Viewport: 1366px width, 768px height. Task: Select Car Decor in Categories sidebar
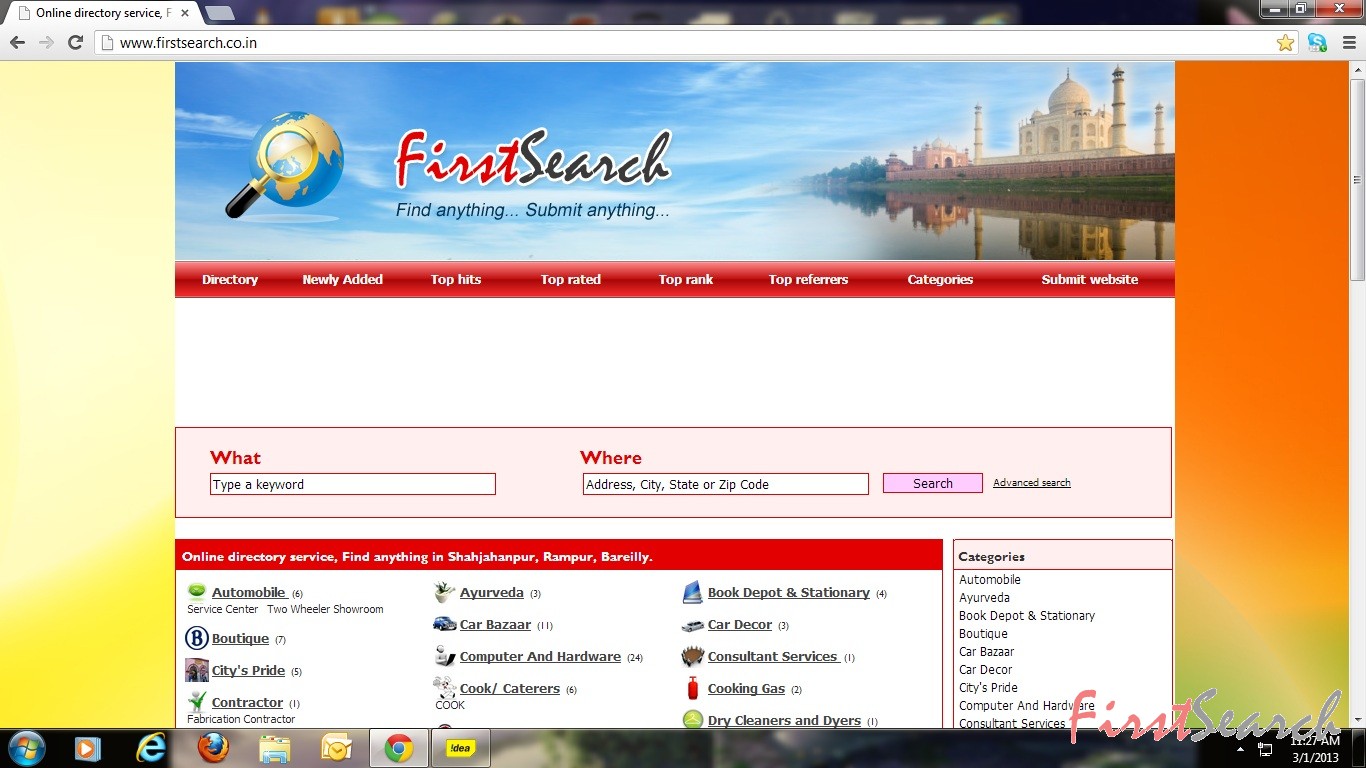pos(985,669)
